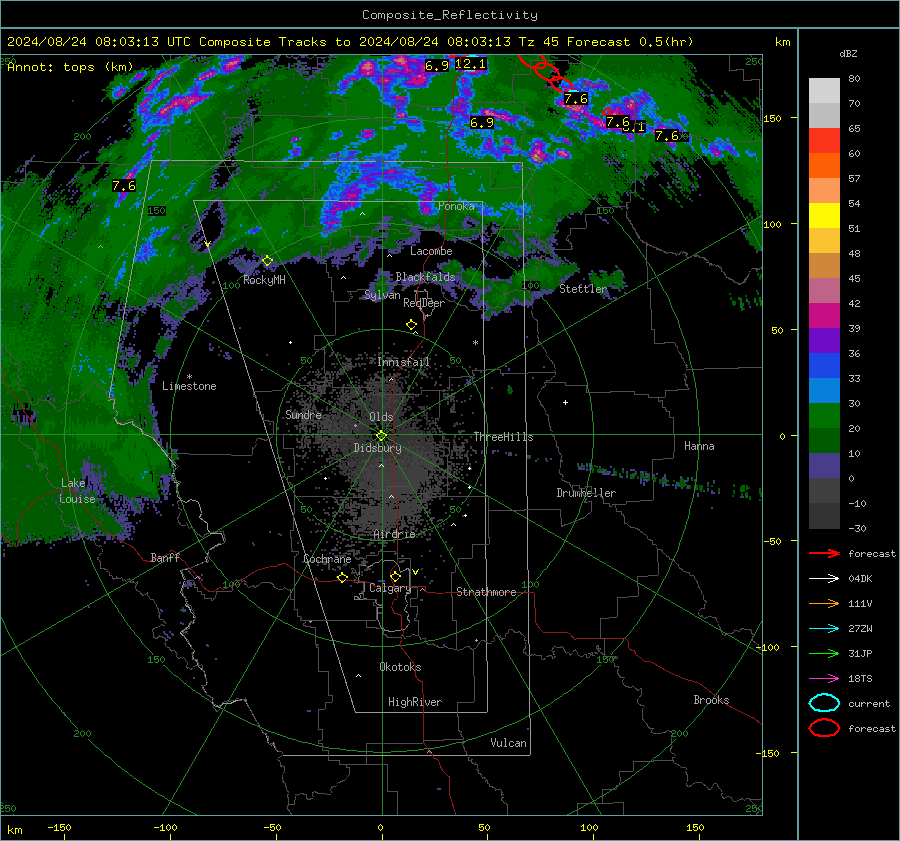
Task: Click the Vulcan city label
Action: tap(508, 743)
